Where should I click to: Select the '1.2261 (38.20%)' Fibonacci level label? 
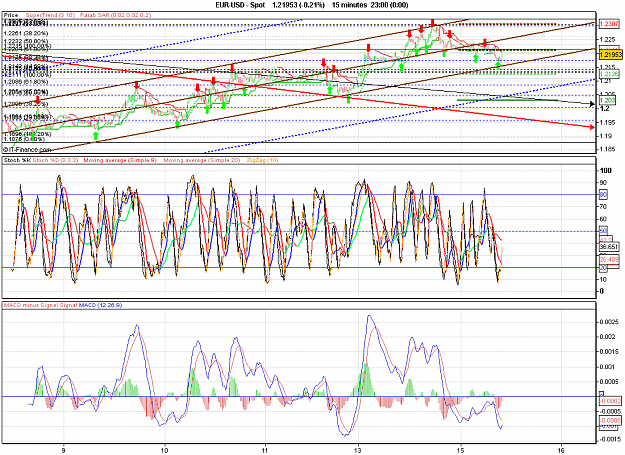pyautogui.click(x=26, y=33)
